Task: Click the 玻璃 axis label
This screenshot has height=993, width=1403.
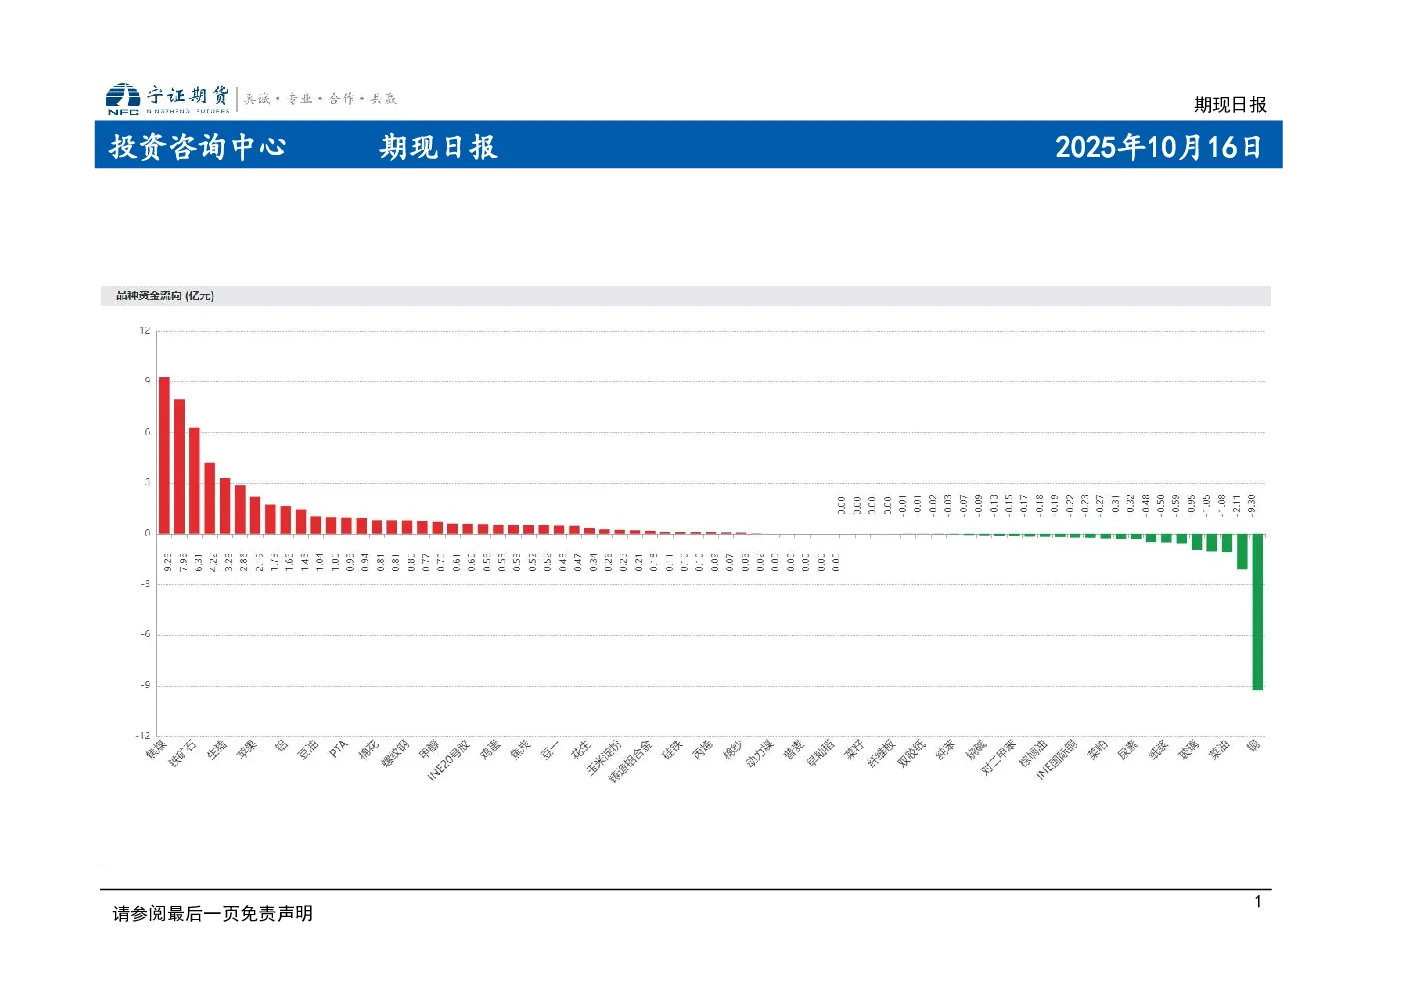Action: tap(1189, 750)
